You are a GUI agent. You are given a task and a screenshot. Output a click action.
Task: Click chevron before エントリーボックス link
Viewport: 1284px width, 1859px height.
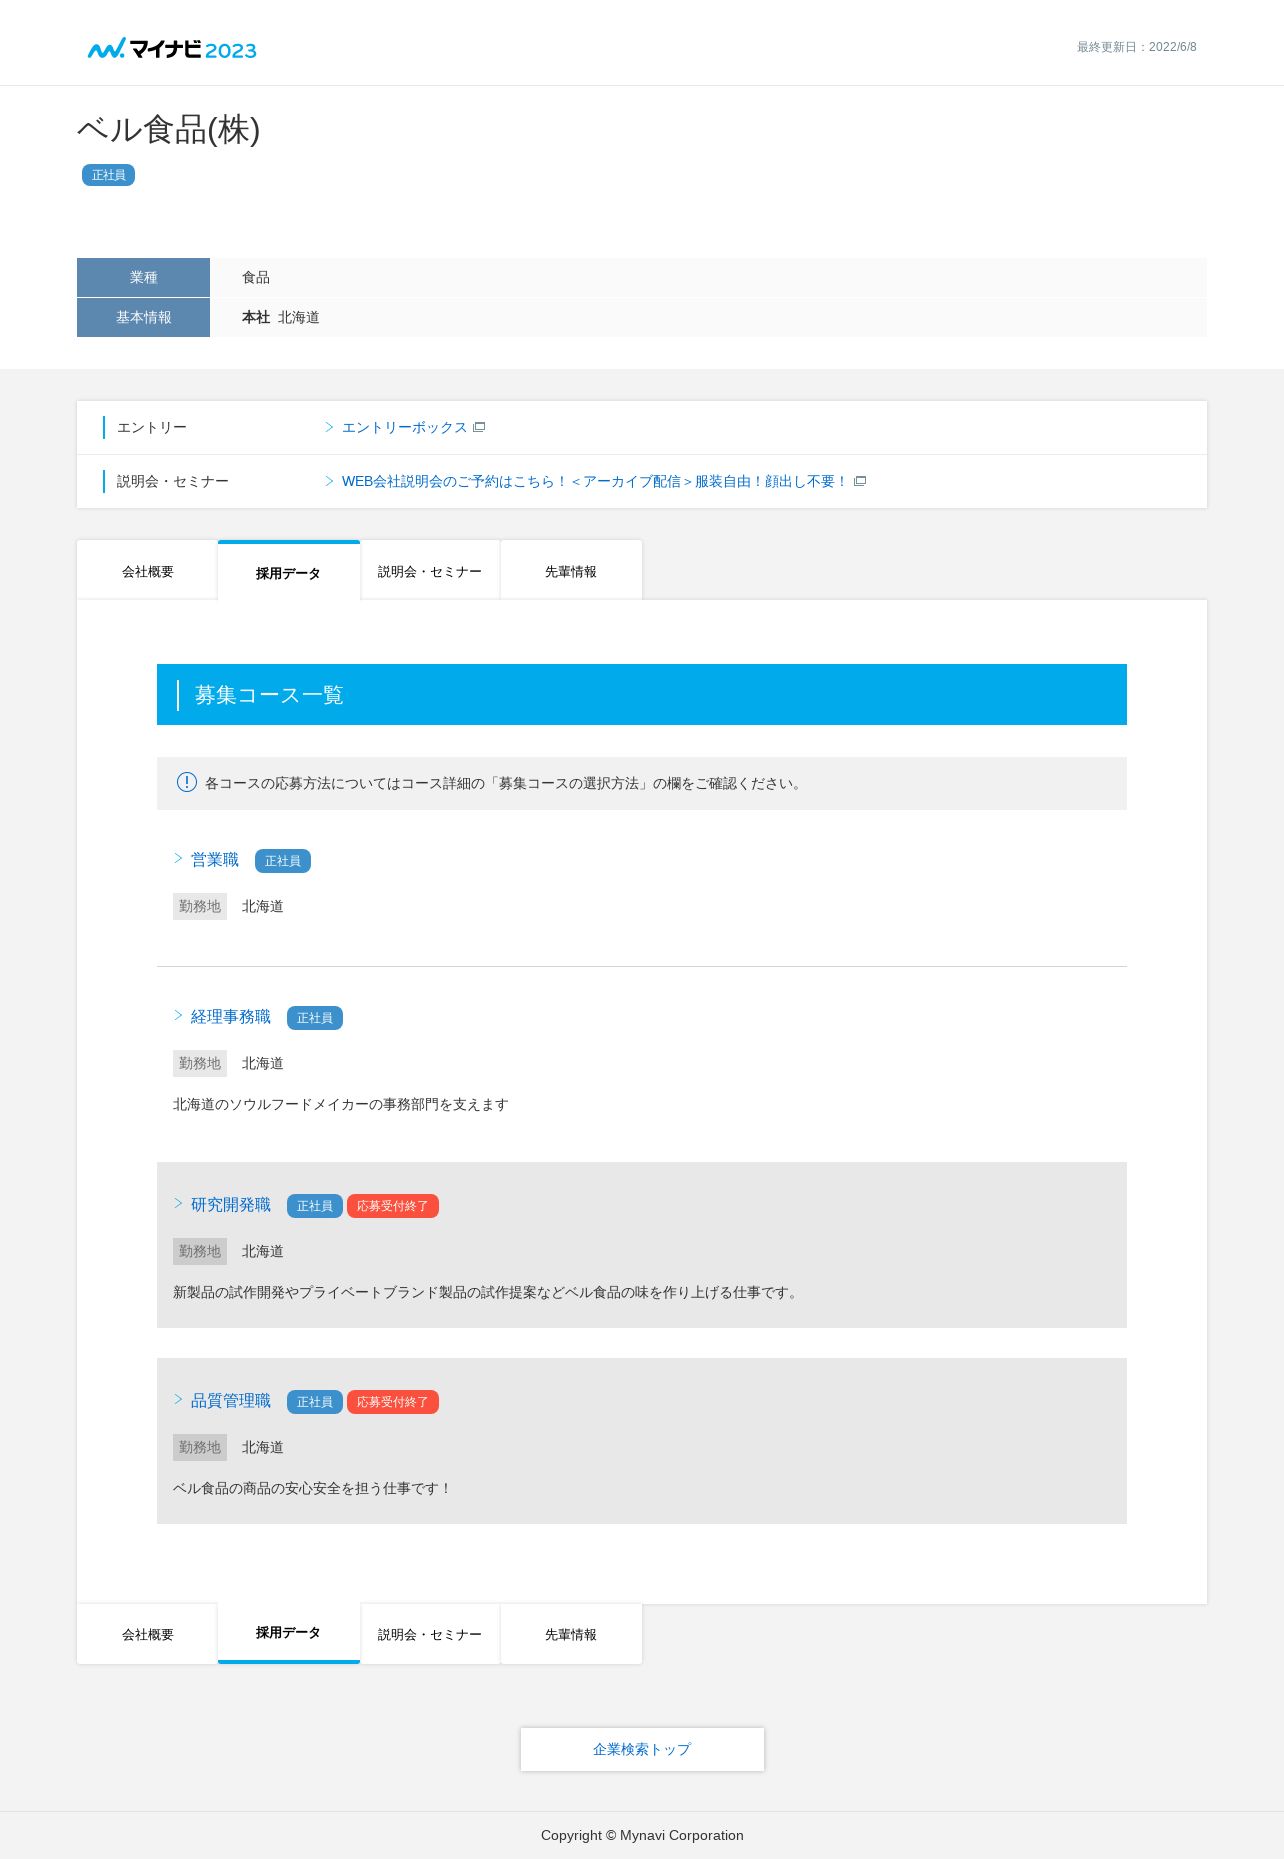tap(329, 427)
